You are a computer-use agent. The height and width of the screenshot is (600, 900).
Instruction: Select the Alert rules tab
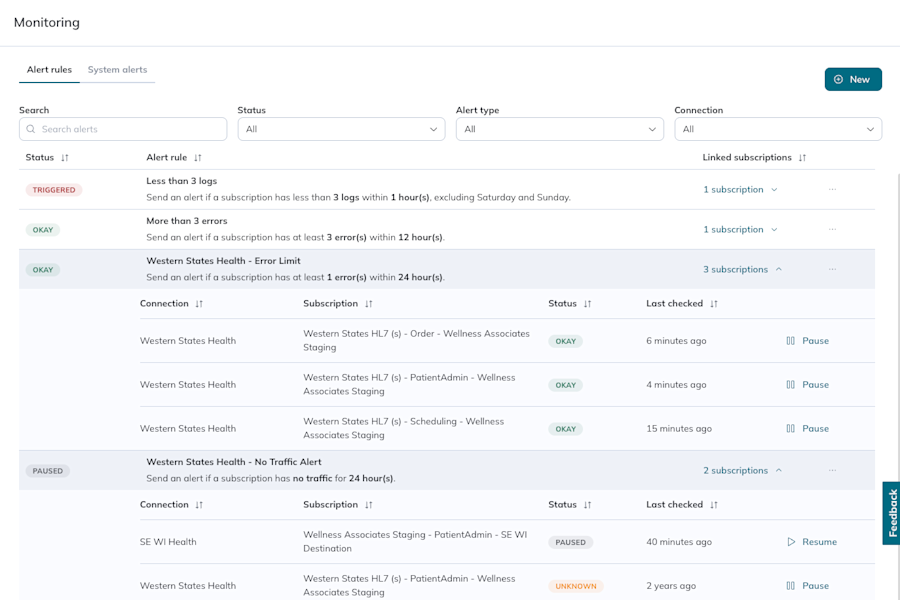pyautogui.click(x=49, y=69)
